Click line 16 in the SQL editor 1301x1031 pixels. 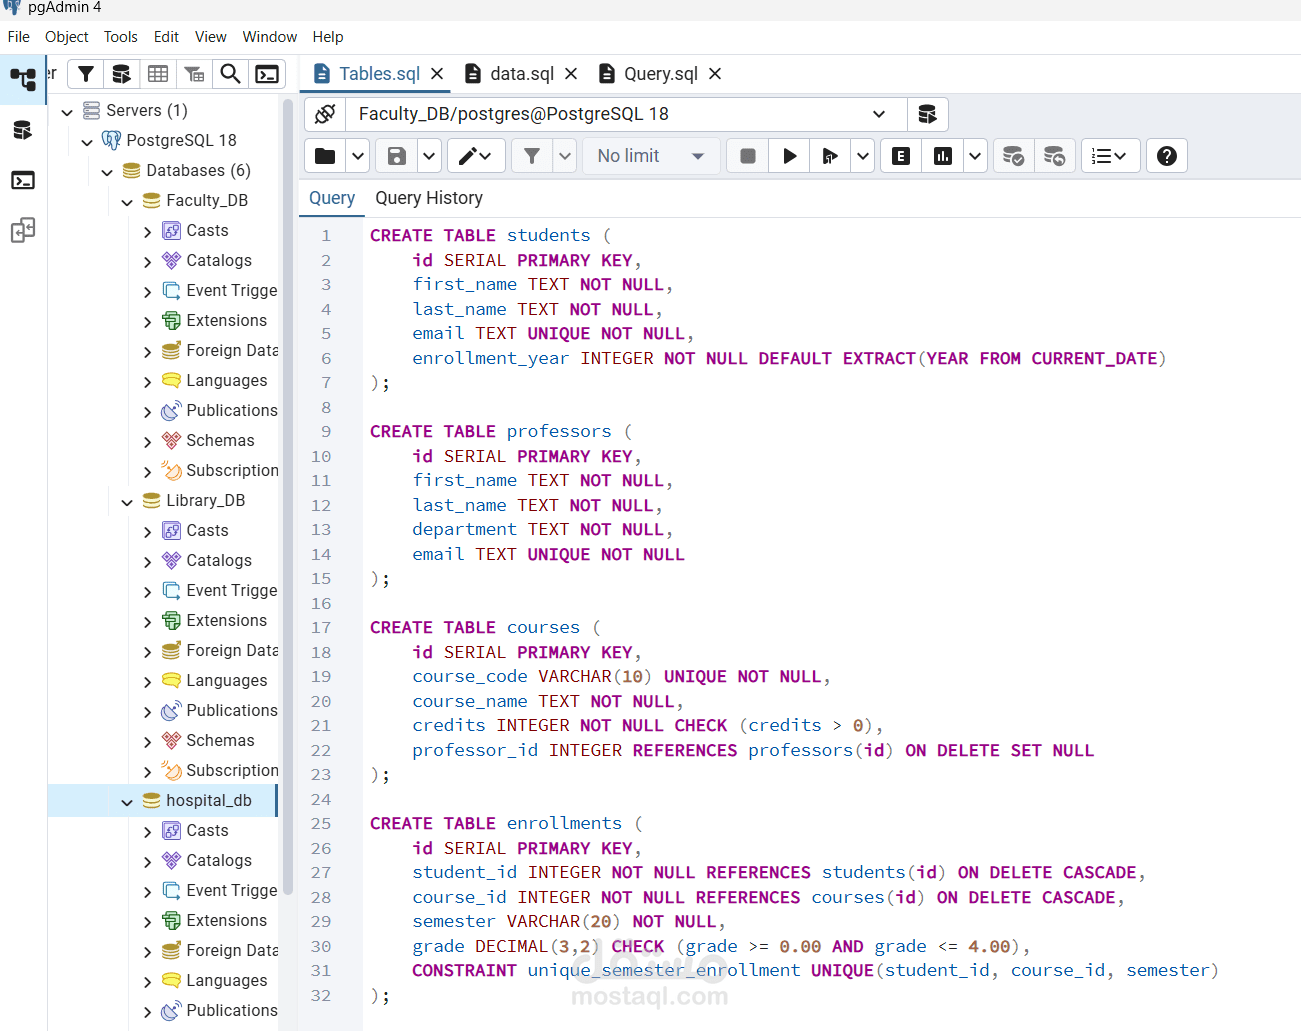coord(600,603)
